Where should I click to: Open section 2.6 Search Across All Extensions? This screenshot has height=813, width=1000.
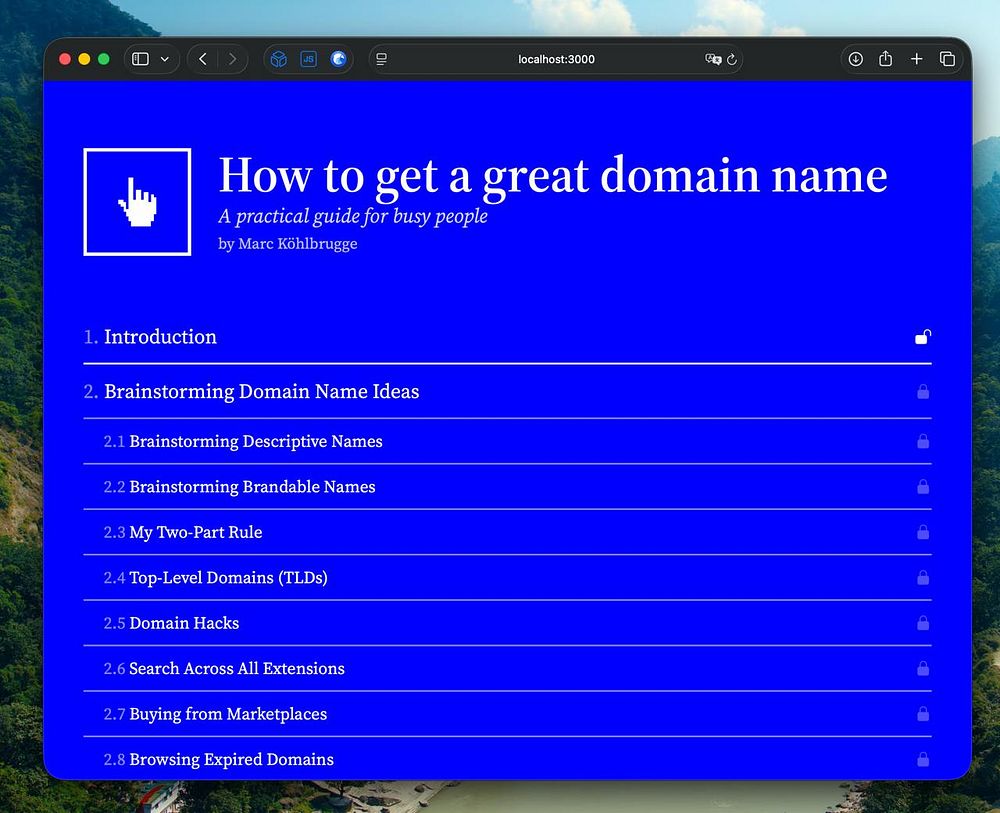pos(507,668)
